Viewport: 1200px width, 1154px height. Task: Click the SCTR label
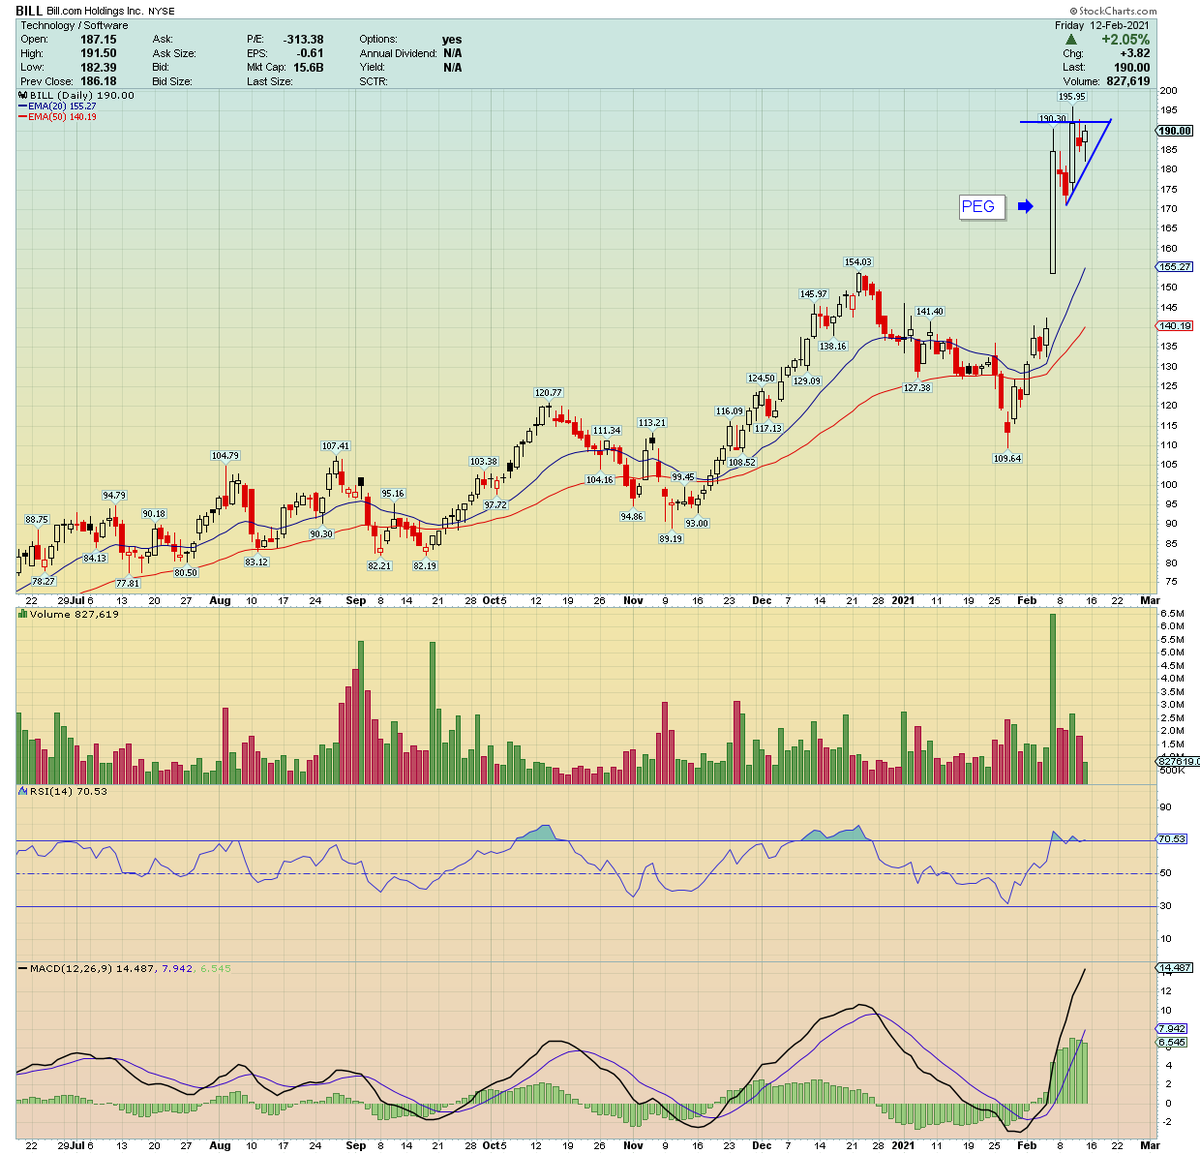pyautogui.click(x=374, y=81)
